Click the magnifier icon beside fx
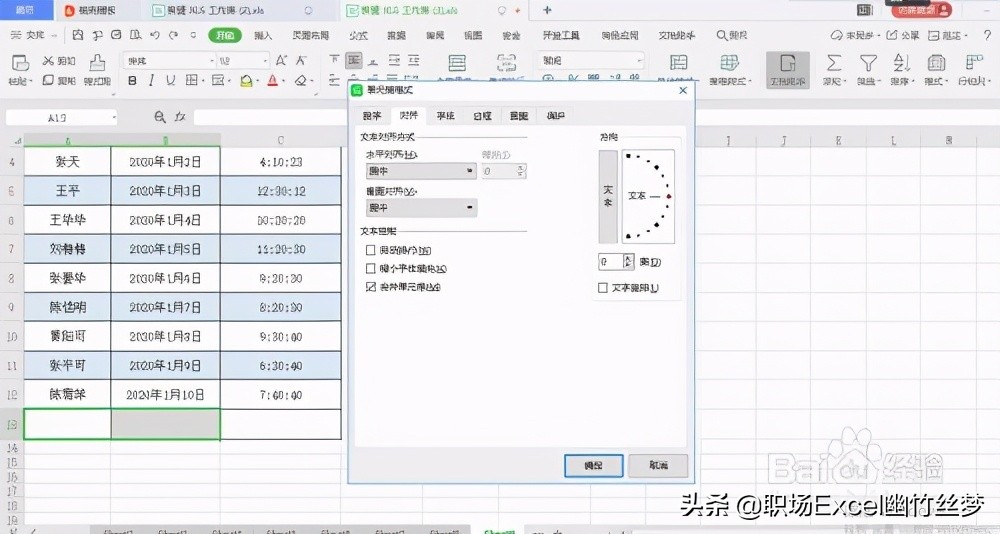1000x534 pixels. point(159,117)
